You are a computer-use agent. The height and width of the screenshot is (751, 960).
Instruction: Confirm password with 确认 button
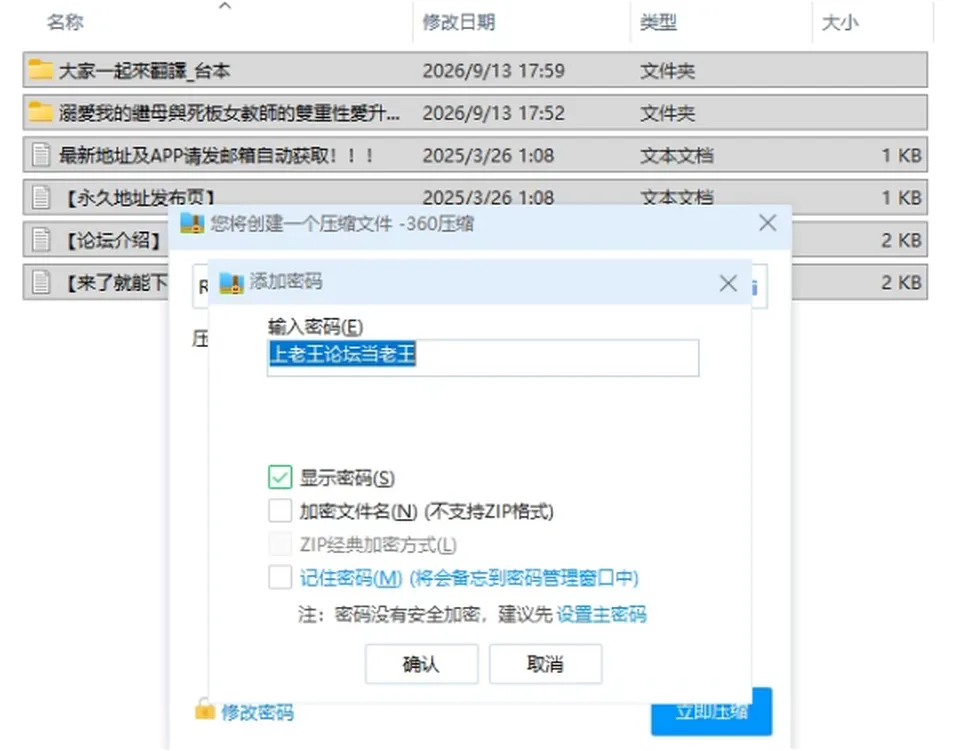point(421,663)
